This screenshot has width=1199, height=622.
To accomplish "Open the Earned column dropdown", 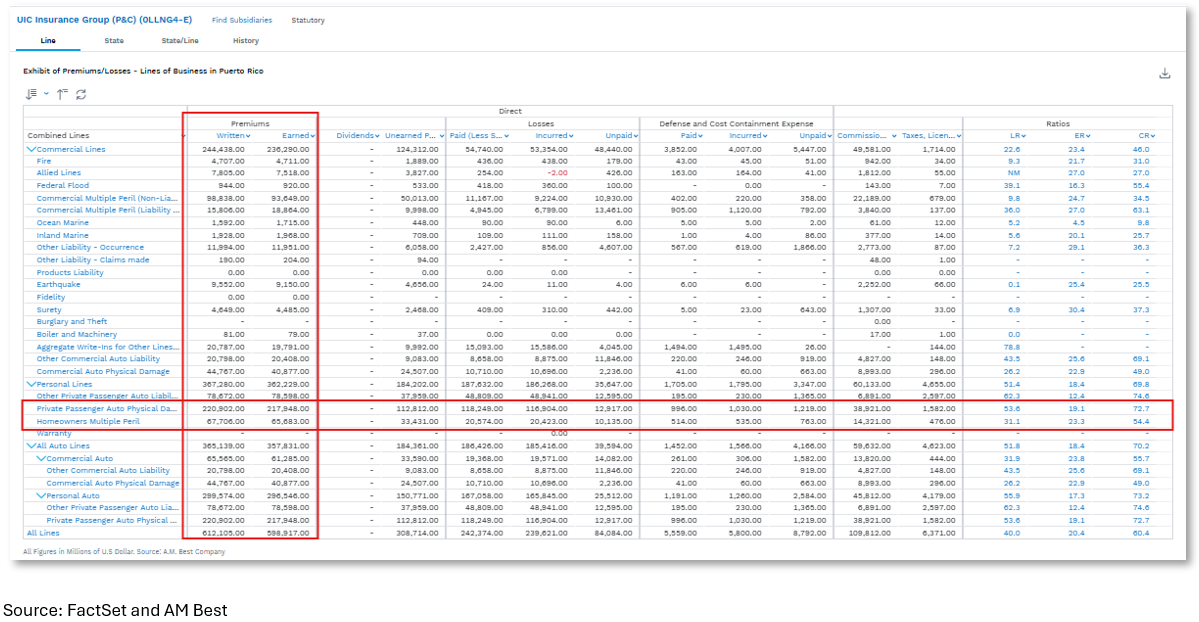I will coord(313,136).
